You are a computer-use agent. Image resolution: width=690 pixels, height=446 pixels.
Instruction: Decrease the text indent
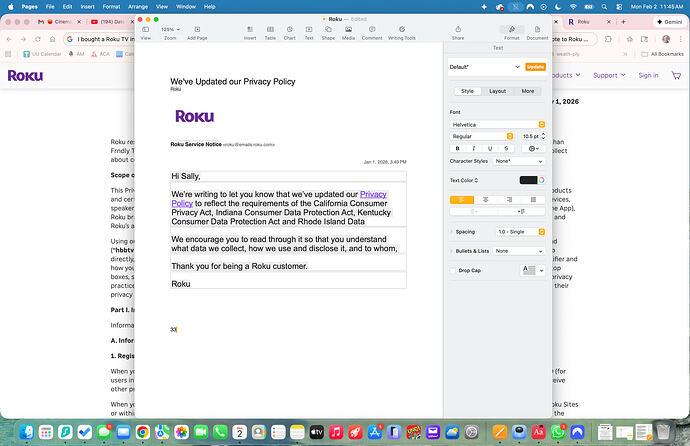tap(473, 212)
